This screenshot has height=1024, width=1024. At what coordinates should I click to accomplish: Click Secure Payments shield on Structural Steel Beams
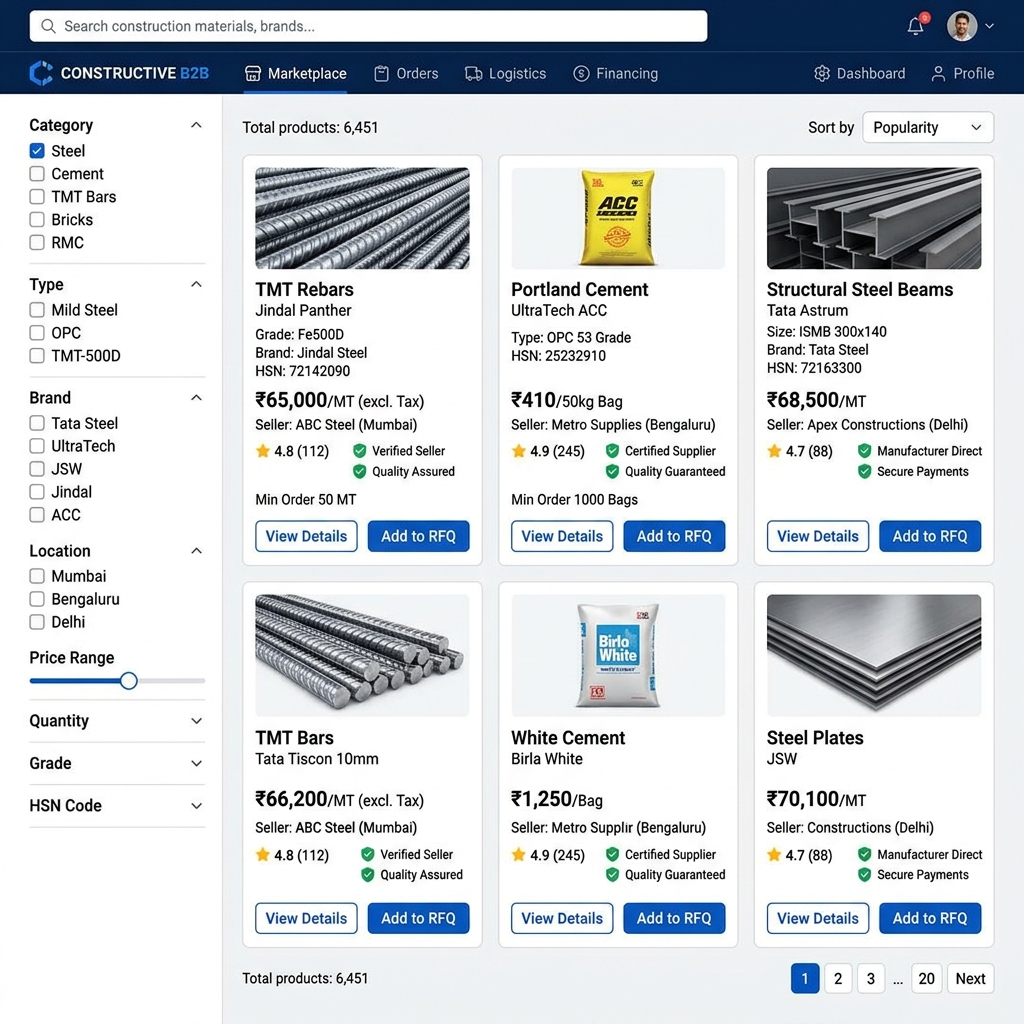click(x=865, y=472)
